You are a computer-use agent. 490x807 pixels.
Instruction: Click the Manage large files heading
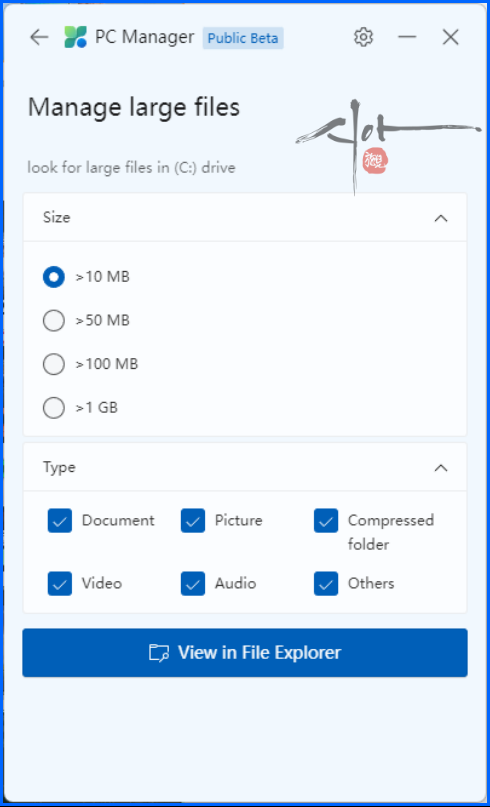(134, 108)
